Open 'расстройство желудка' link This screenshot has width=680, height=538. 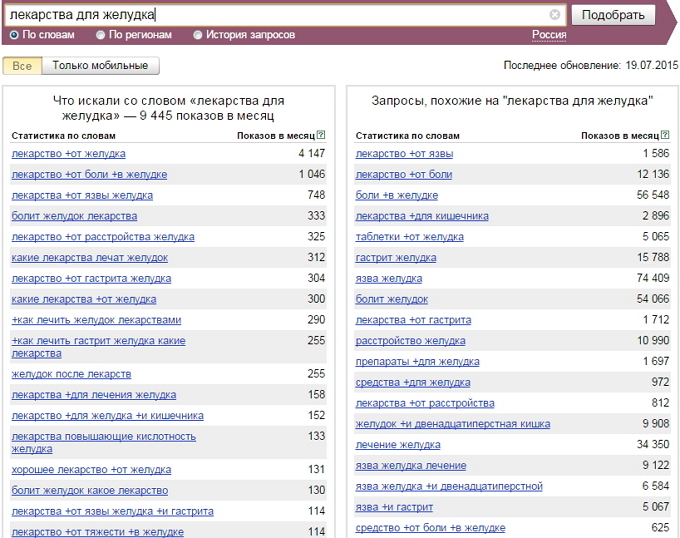coord(410,341)
